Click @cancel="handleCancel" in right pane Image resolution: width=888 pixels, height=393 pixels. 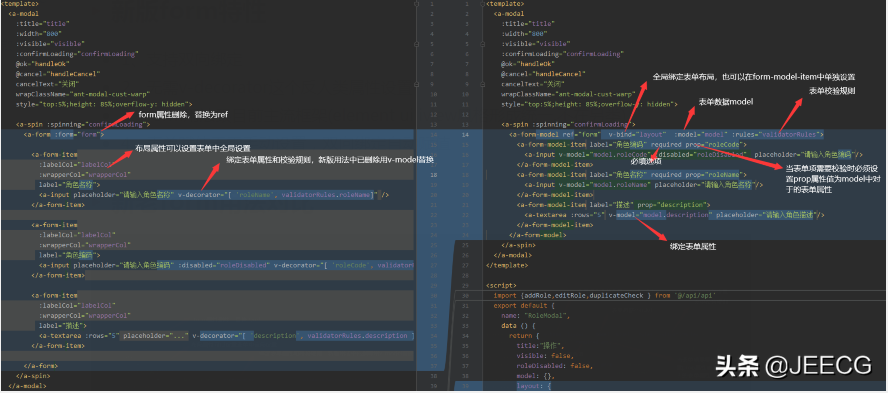pos(543,74)
